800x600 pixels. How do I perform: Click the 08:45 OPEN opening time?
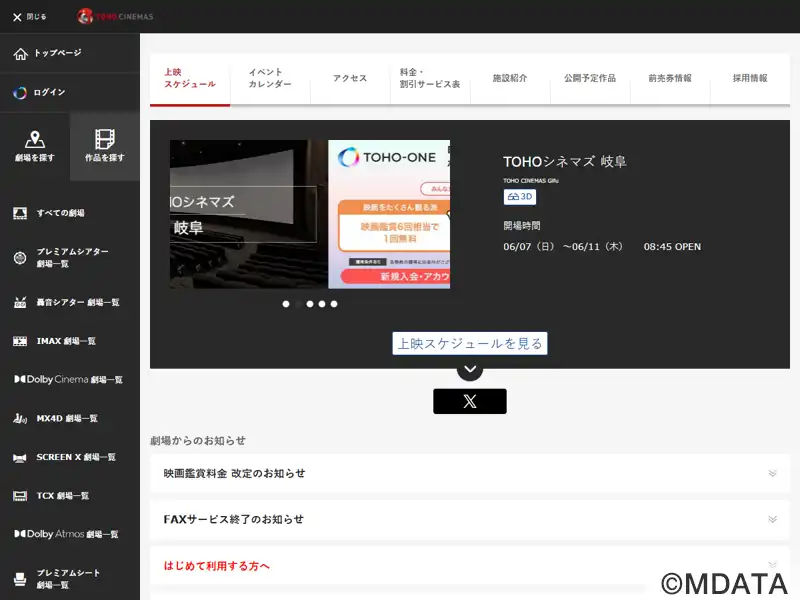(672, 247)
